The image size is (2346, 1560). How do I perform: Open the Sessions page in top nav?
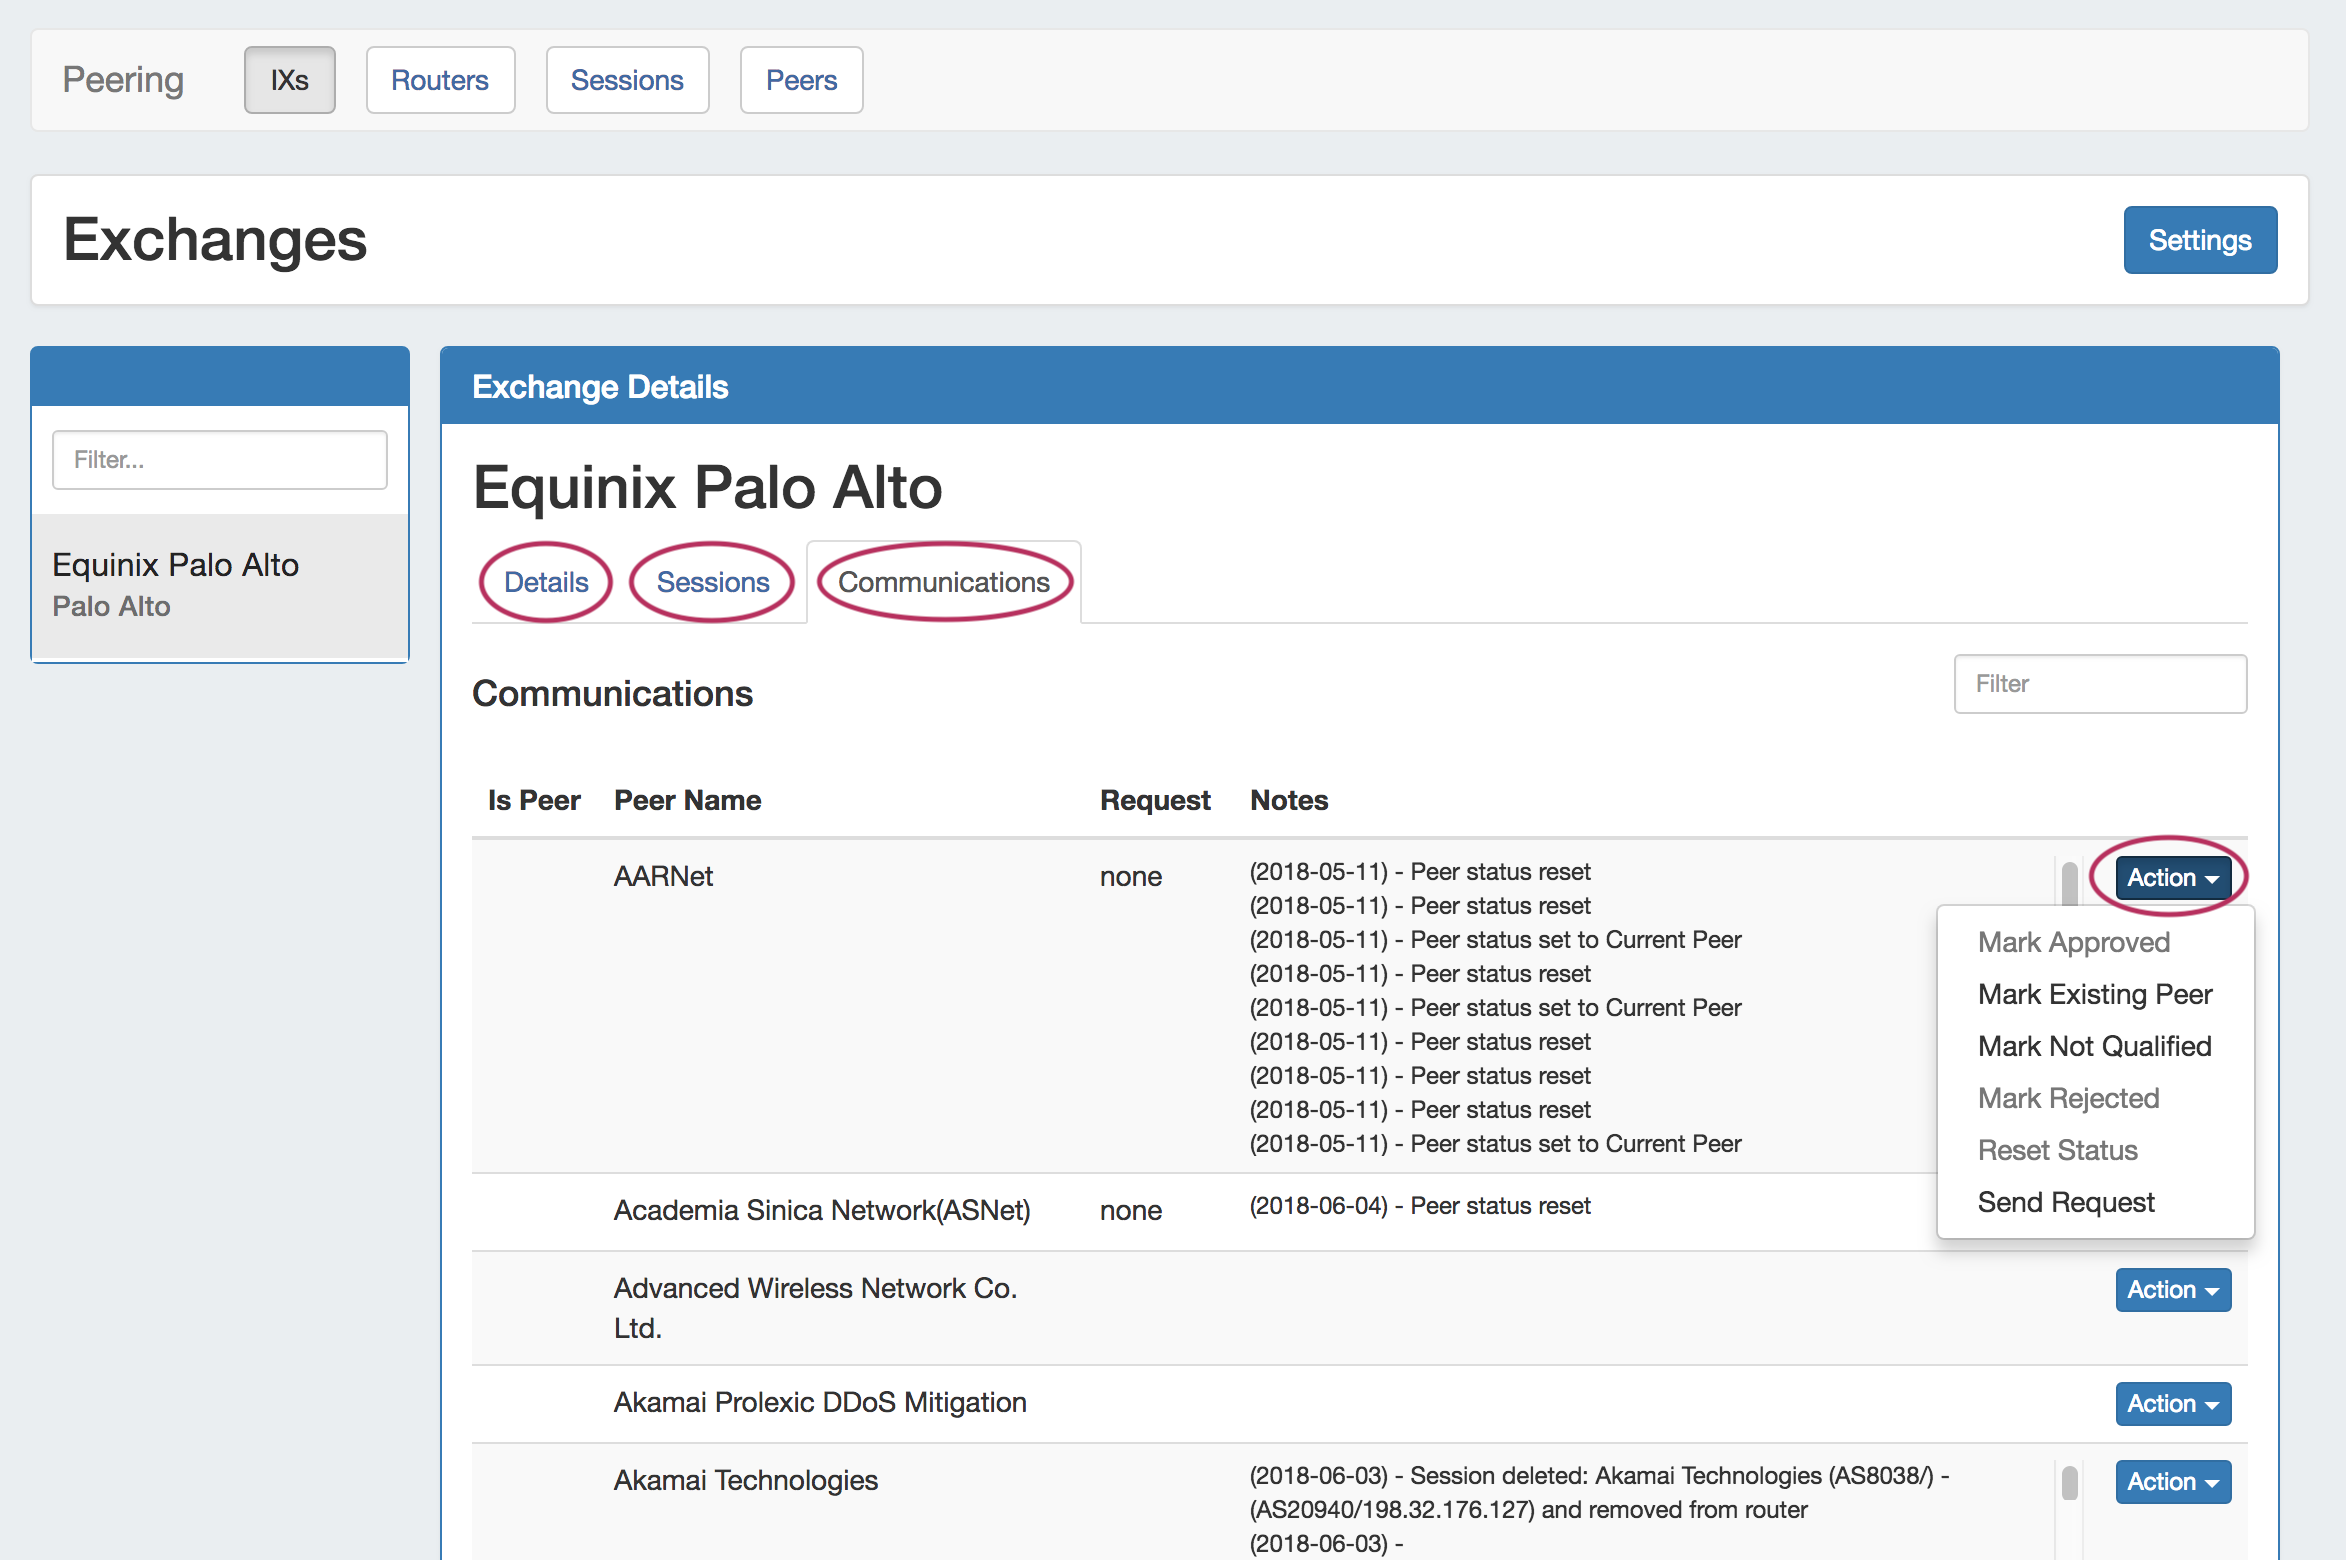[x=627, y=80]
